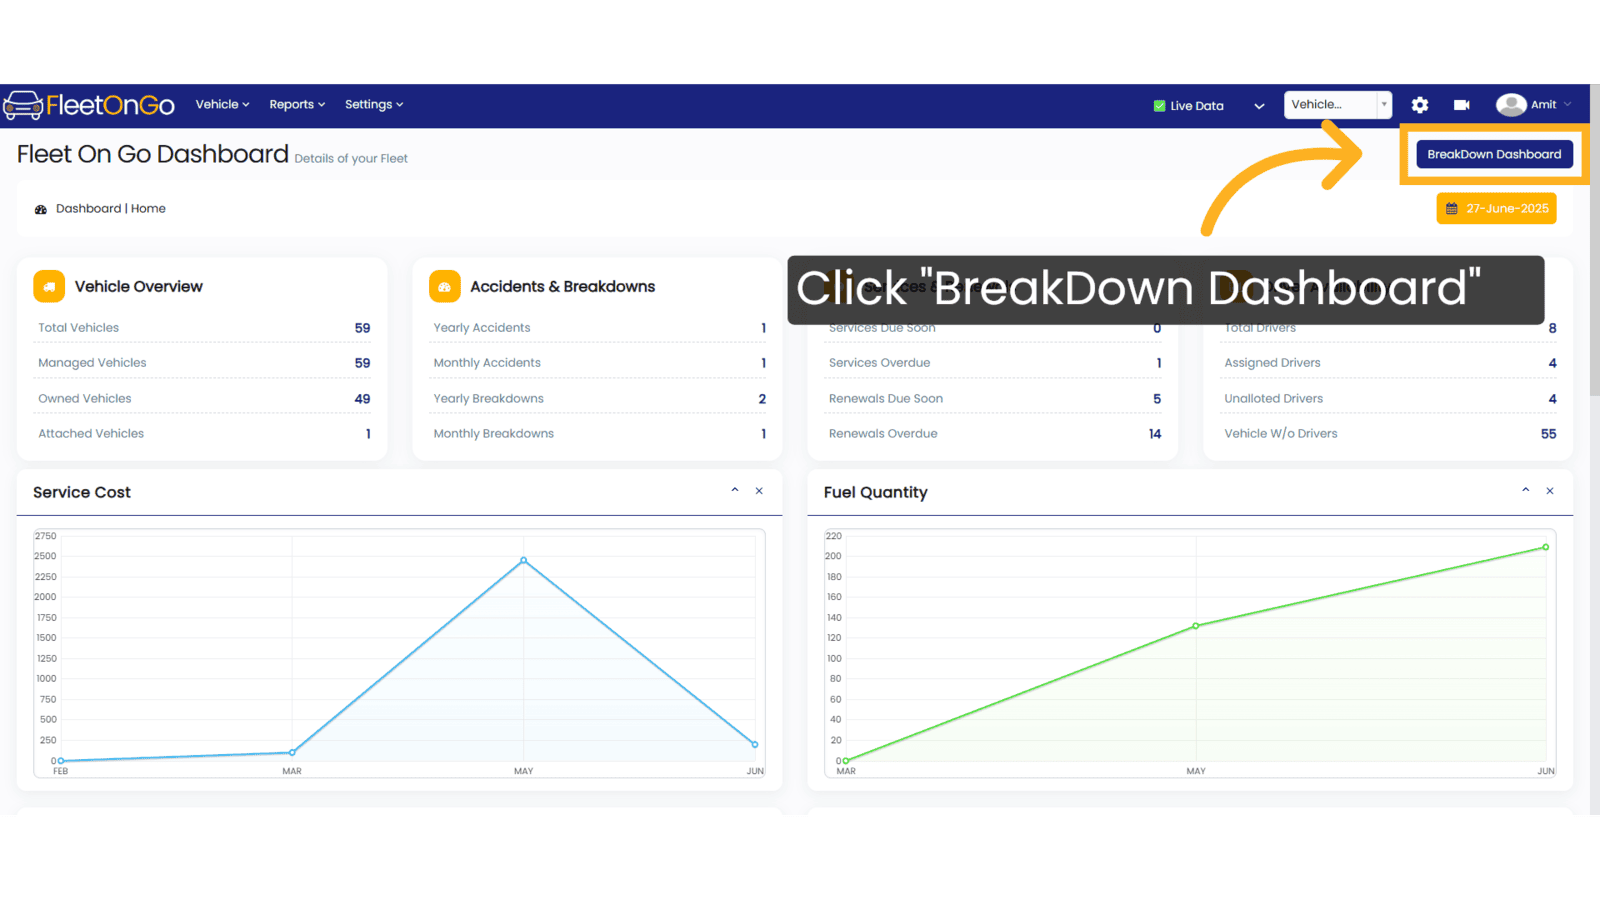The image size is (1600, 900).
Task: Click the MAR data point on Service Cost chart
Action: click(292, 752)
